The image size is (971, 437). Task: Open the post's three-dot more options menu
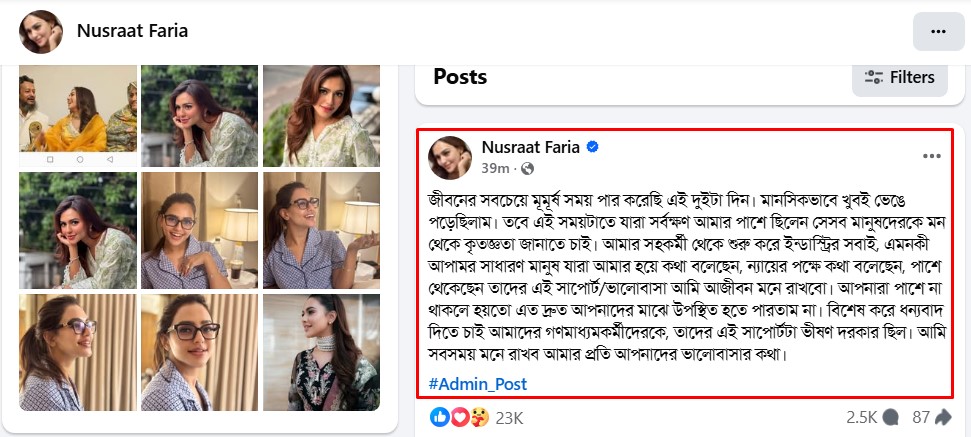point(931,156)
